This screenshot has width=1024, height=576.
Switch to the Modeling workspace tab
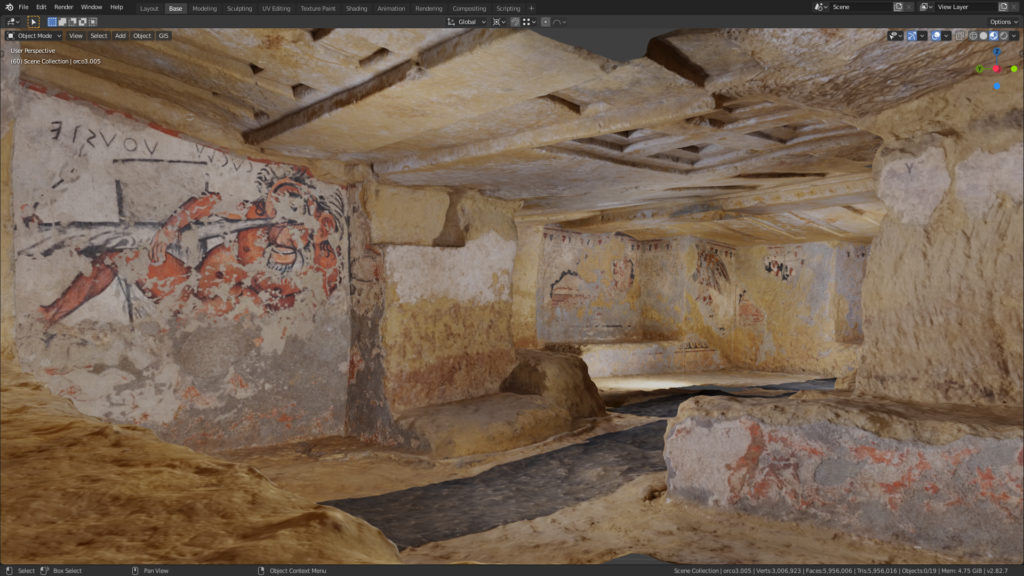pos(204,8)
